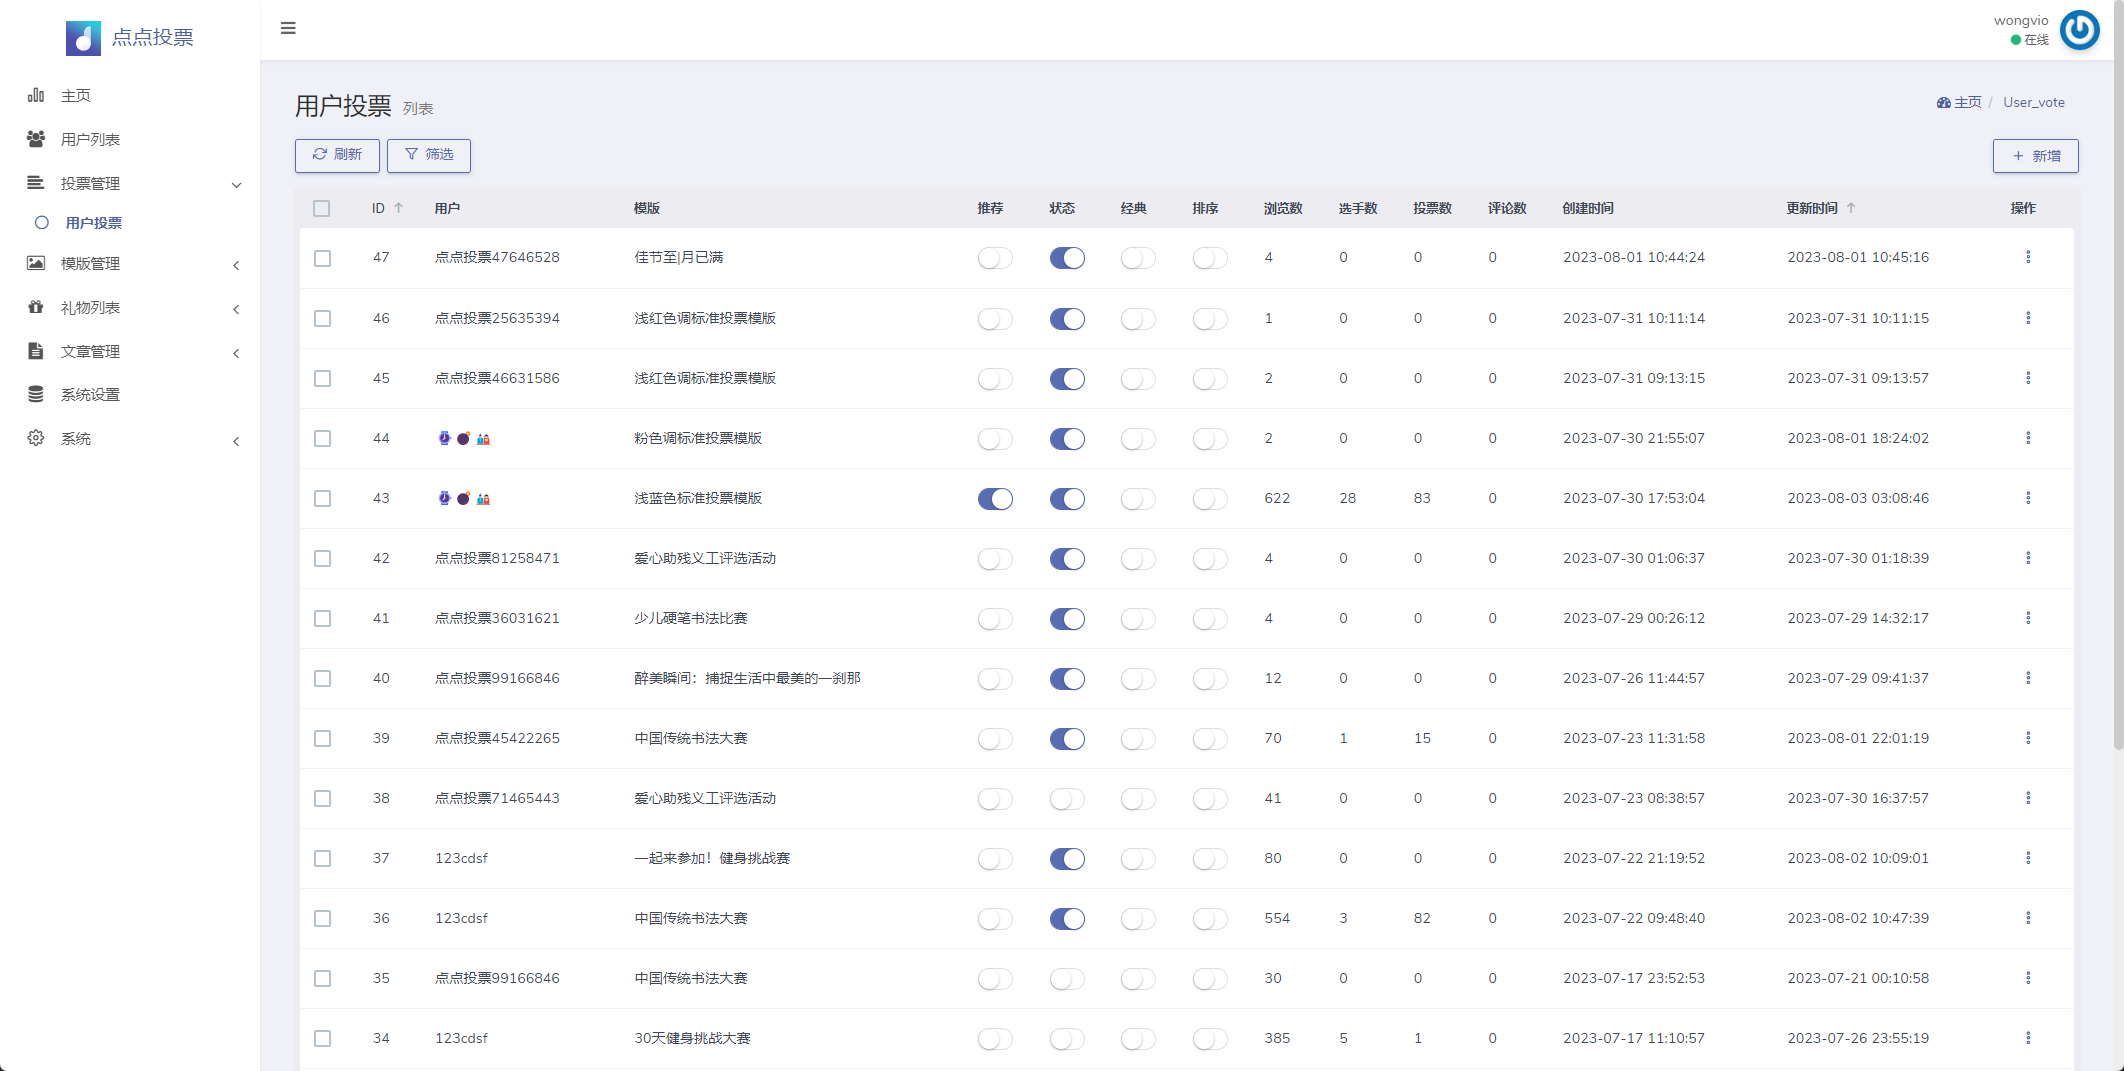
Task: Disable the 推荐 toggle for row 43
Action: 995,499
